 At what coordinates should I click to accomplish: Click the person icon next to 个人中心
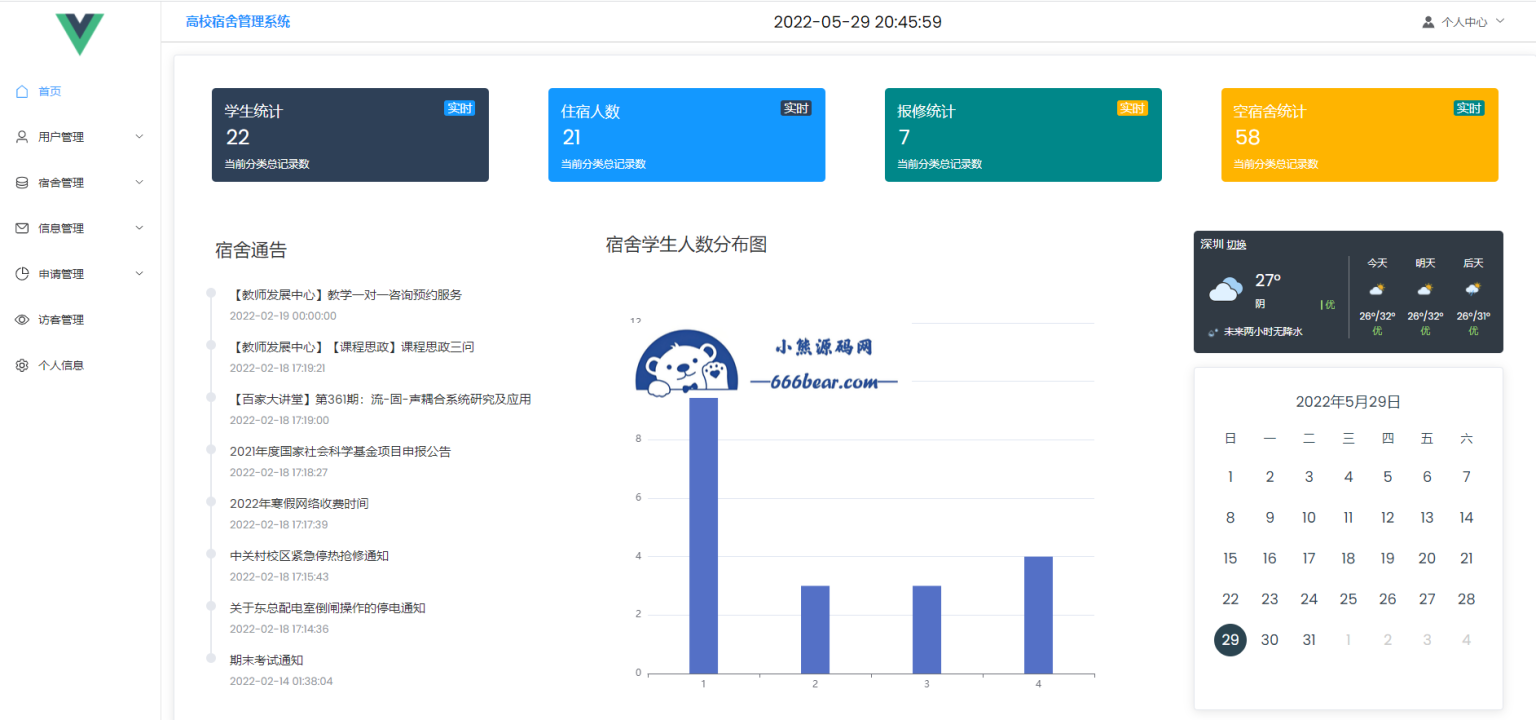pos(1427,21)
